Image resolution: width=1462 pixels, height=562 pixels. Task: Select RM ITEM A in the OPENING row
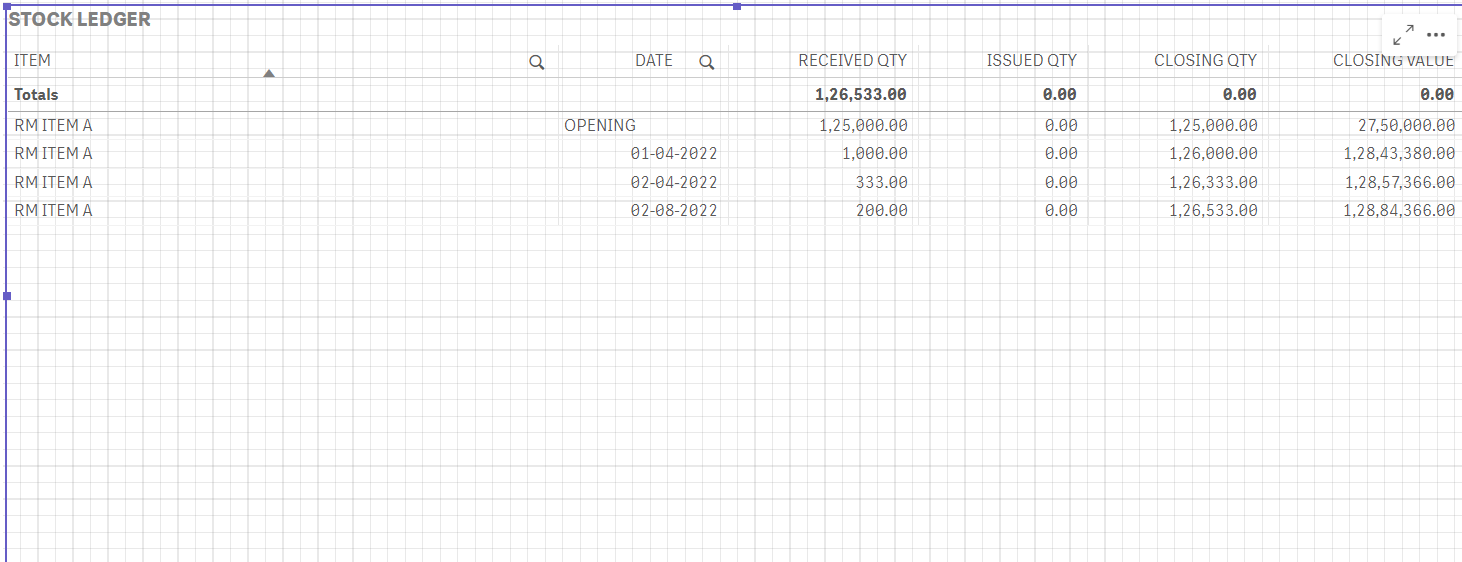pyautogui.click(x=53, y=125)
